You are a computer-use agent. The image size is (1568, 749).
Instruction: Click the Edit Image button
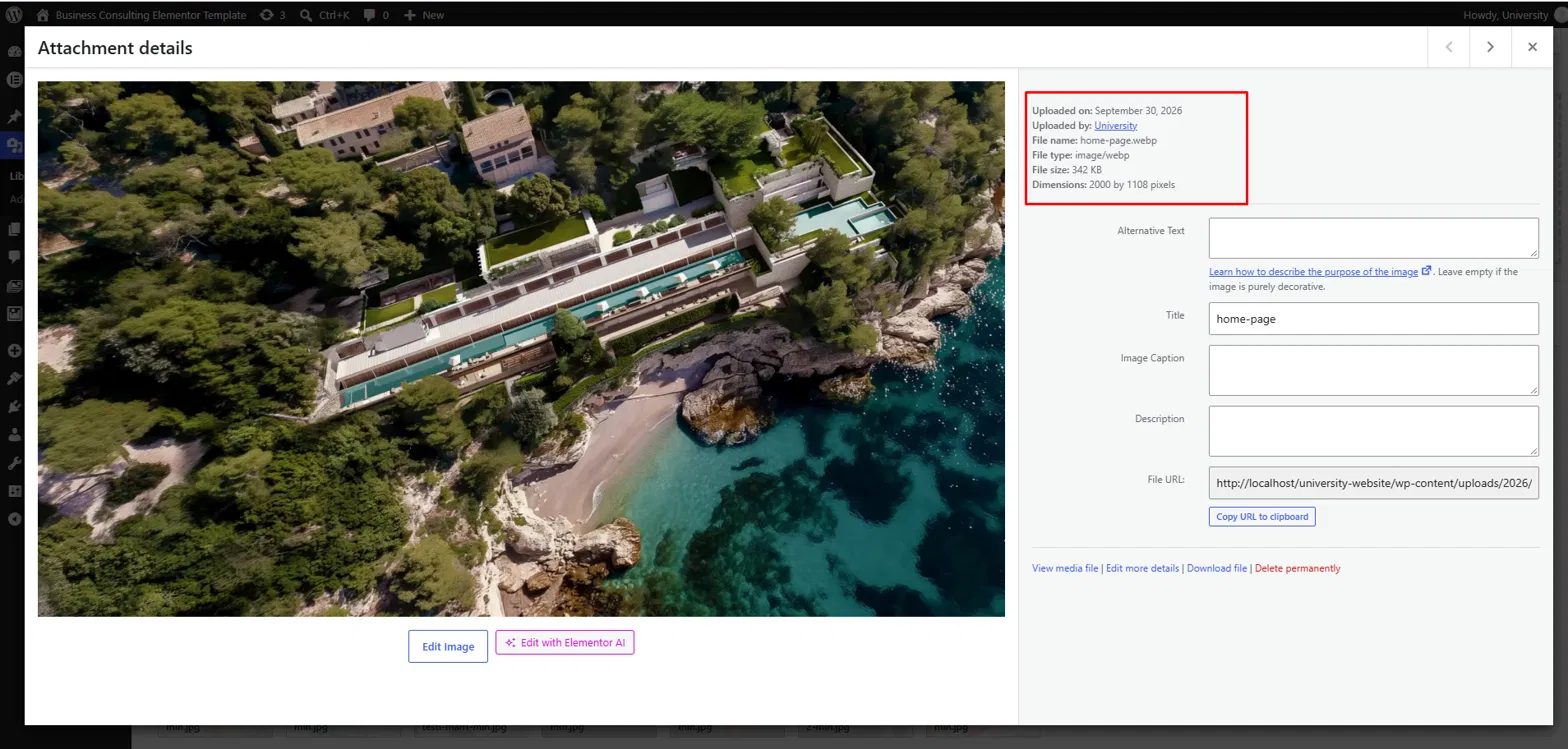(x=448, y=646)
